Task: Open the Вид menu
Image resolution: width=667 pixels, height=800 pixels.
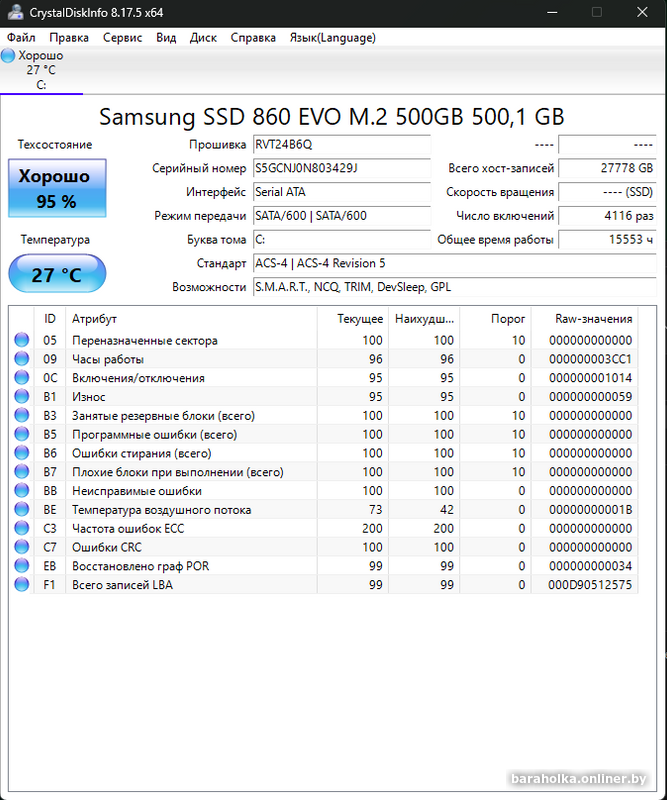Action: [166, 38]
